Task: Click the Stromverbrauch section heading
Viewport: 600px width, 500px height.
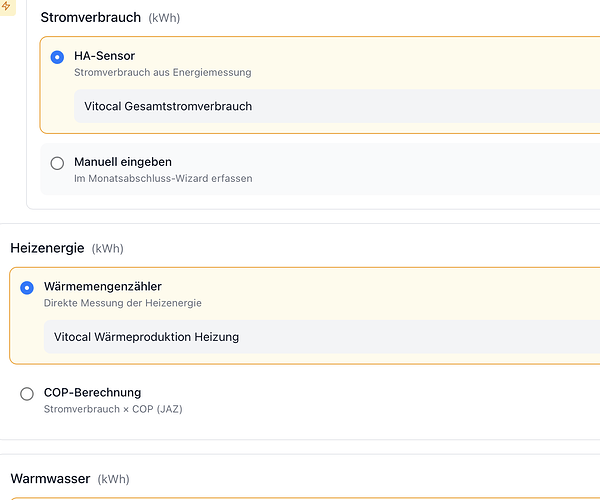Action: (x=91, y=18)
